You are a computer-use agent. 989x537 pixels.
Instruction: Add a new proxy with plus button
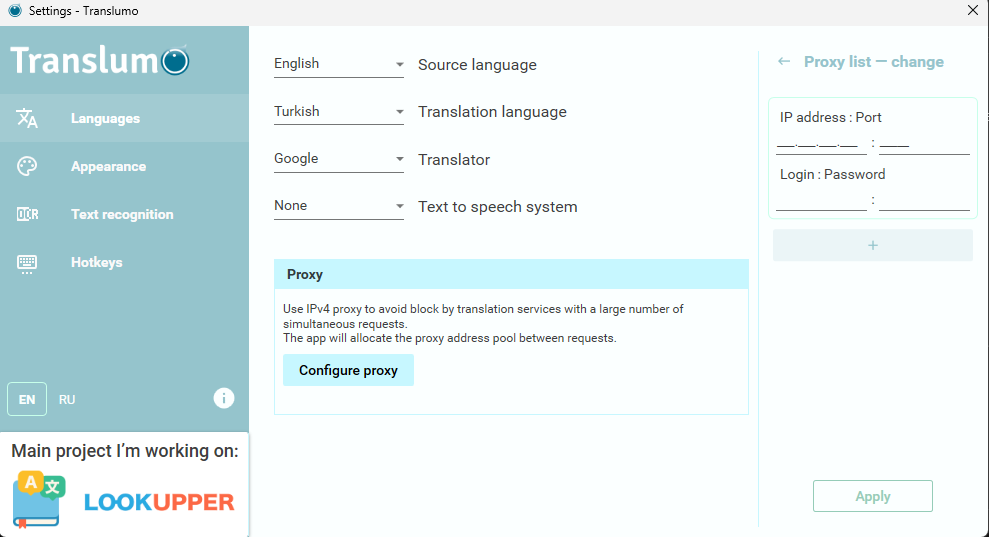873,245
